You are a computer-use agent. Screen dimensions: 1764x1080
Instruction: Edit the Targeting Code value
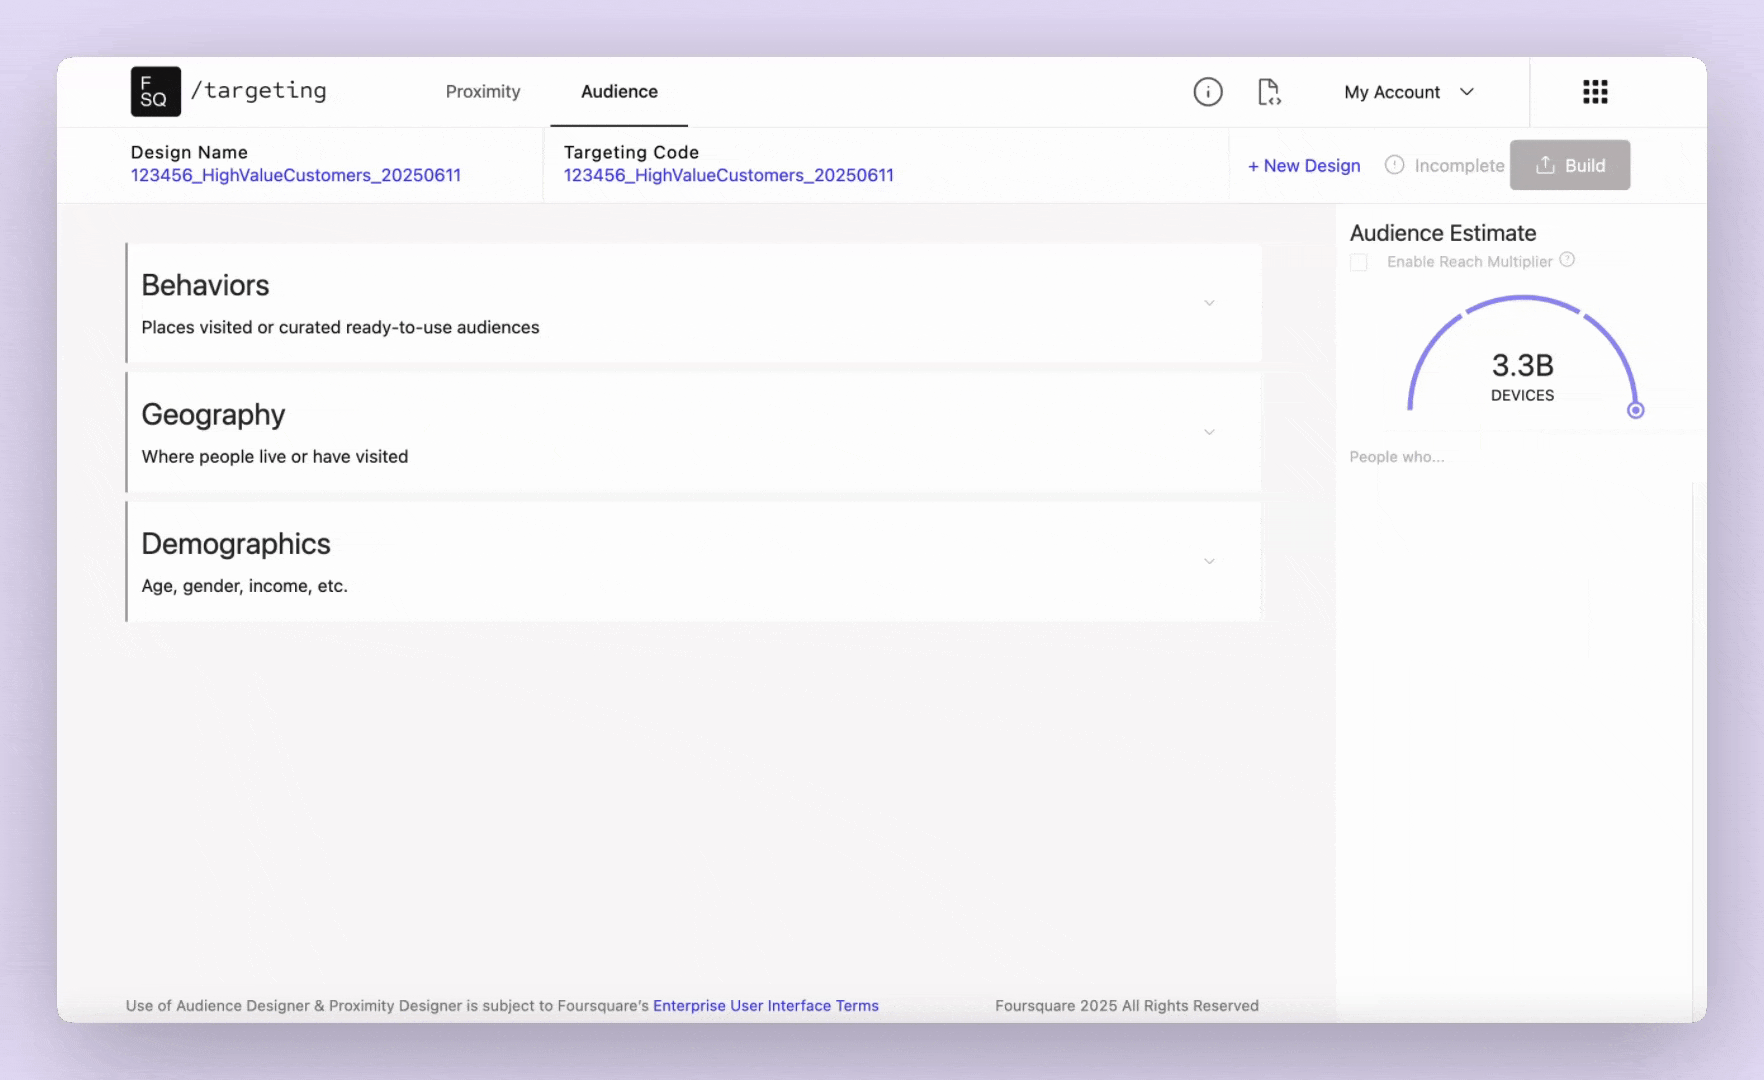click(x=729, y=175)
